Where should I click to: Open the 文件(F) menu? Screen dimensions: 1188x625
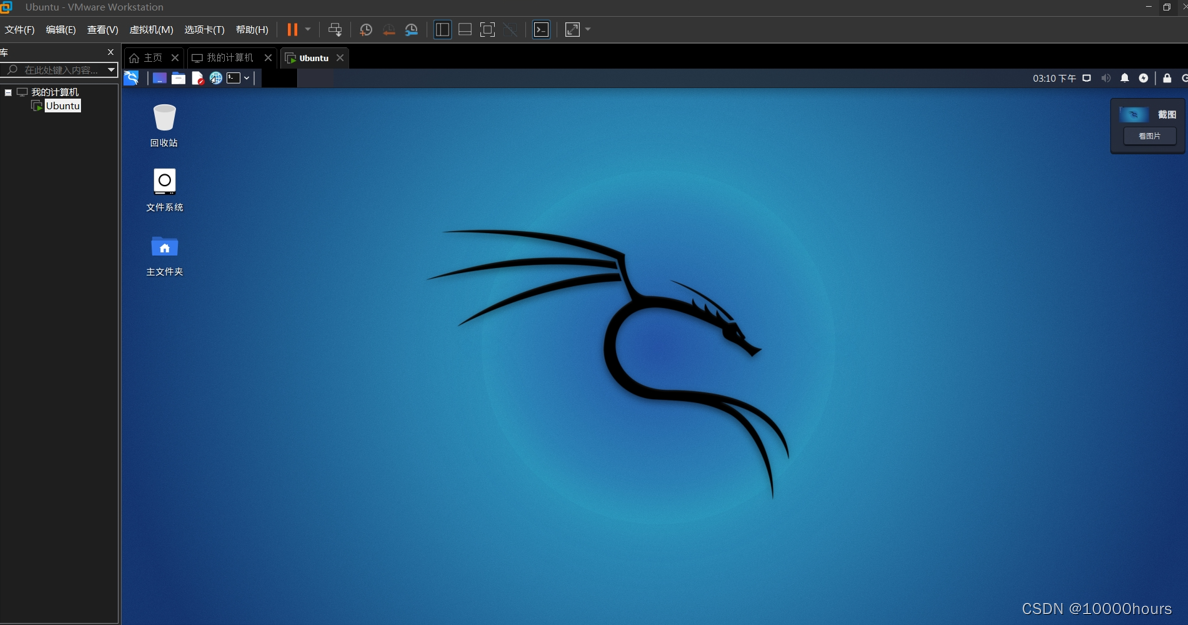20,30
